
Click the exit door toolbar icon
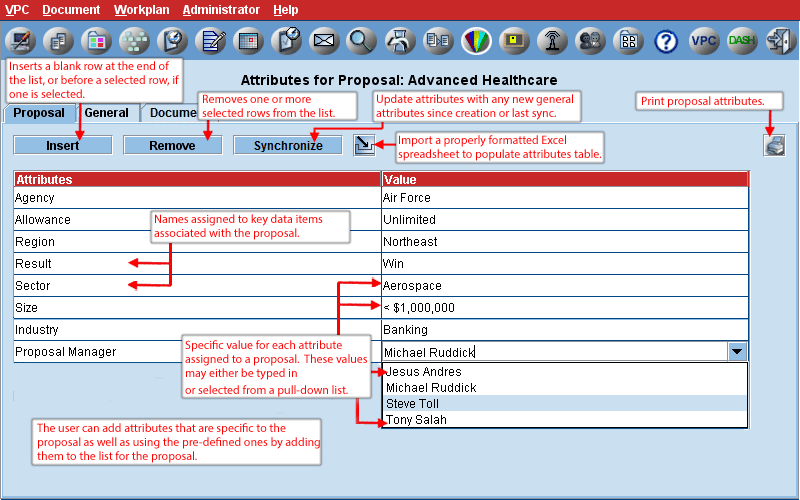click(x=780, y=40)
